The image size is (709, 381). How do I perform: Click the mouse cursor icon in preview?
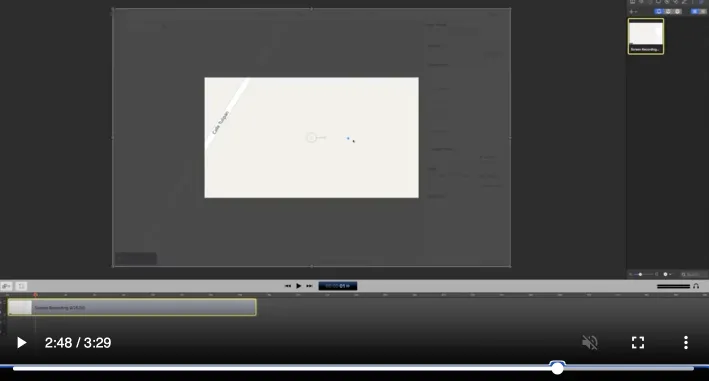(354, 141)
